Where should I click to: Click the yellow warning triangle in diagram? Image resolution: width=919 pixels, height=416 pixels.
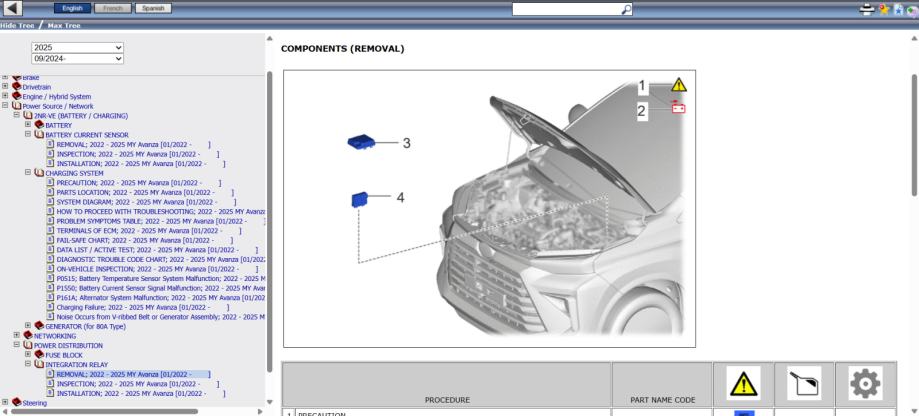click(x=679, y=84)
